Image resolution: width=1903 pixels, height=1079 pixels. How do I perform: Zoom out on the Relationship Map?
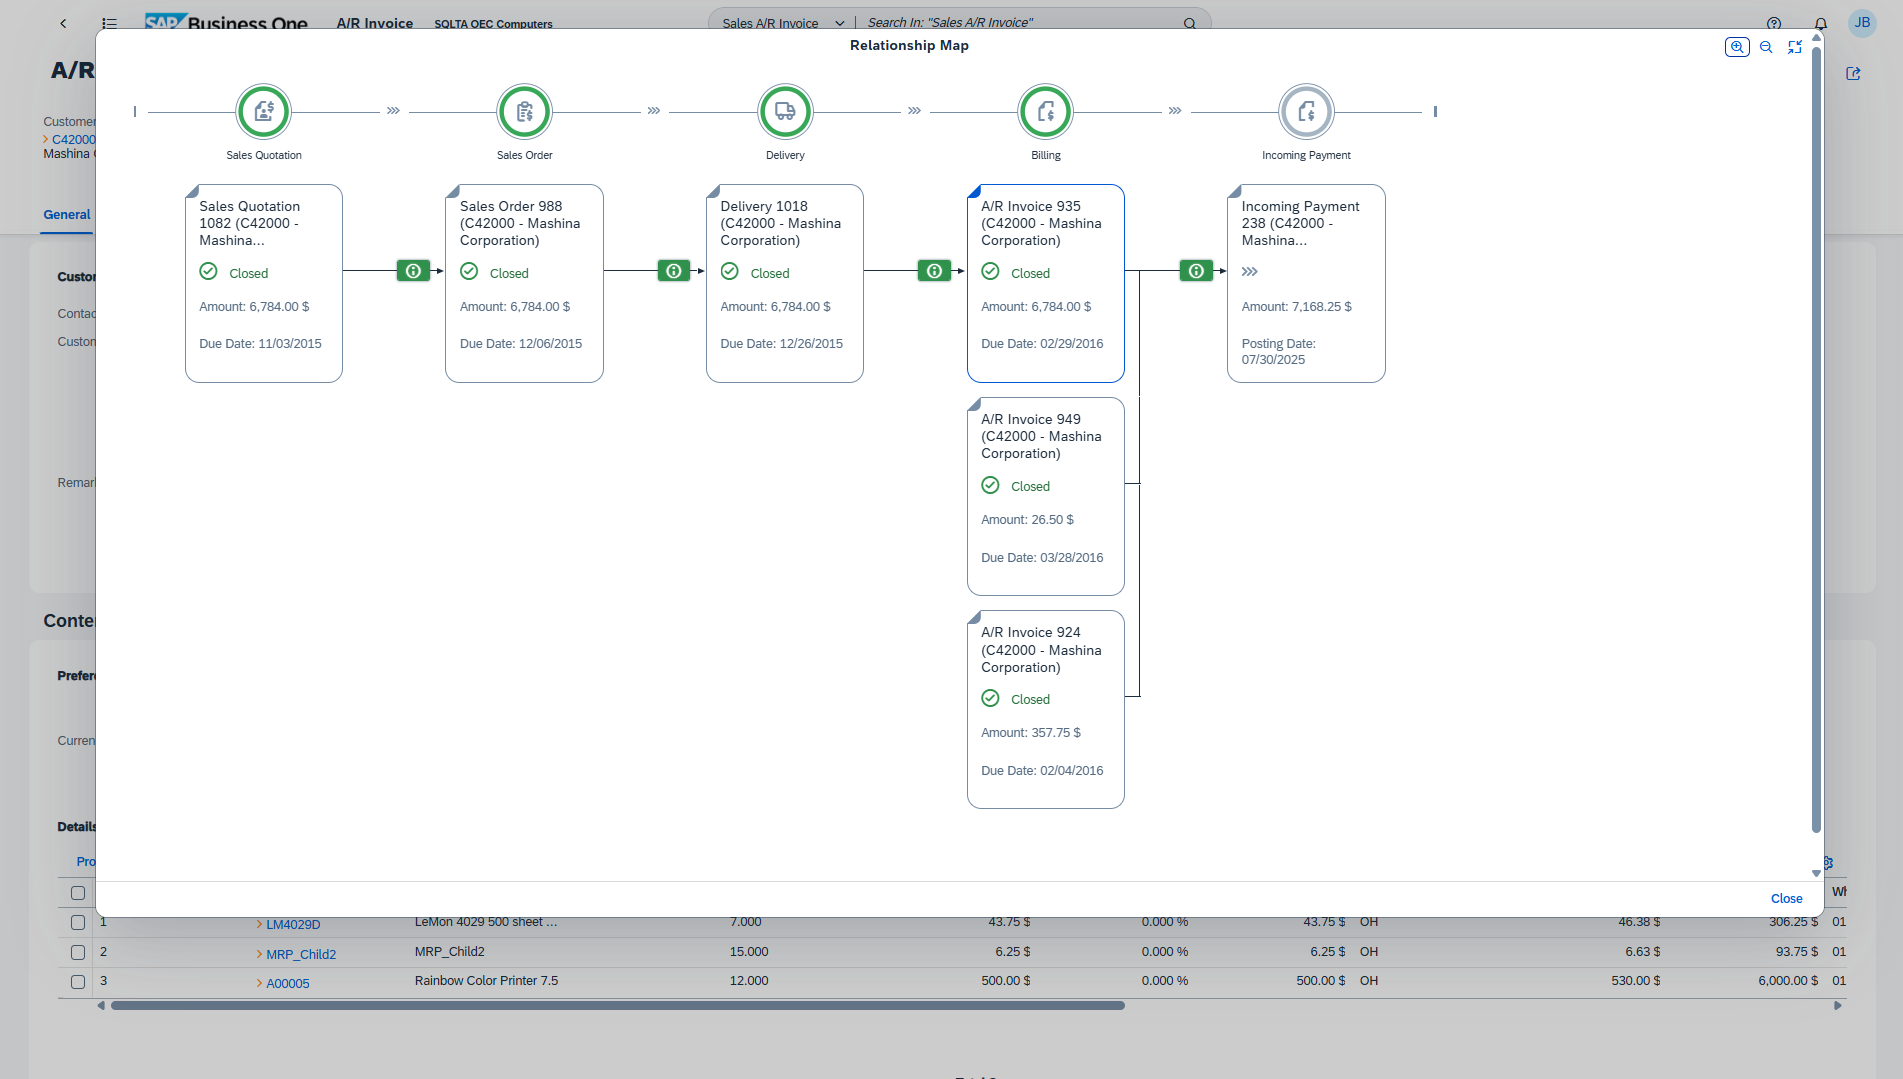(1766, 47)
